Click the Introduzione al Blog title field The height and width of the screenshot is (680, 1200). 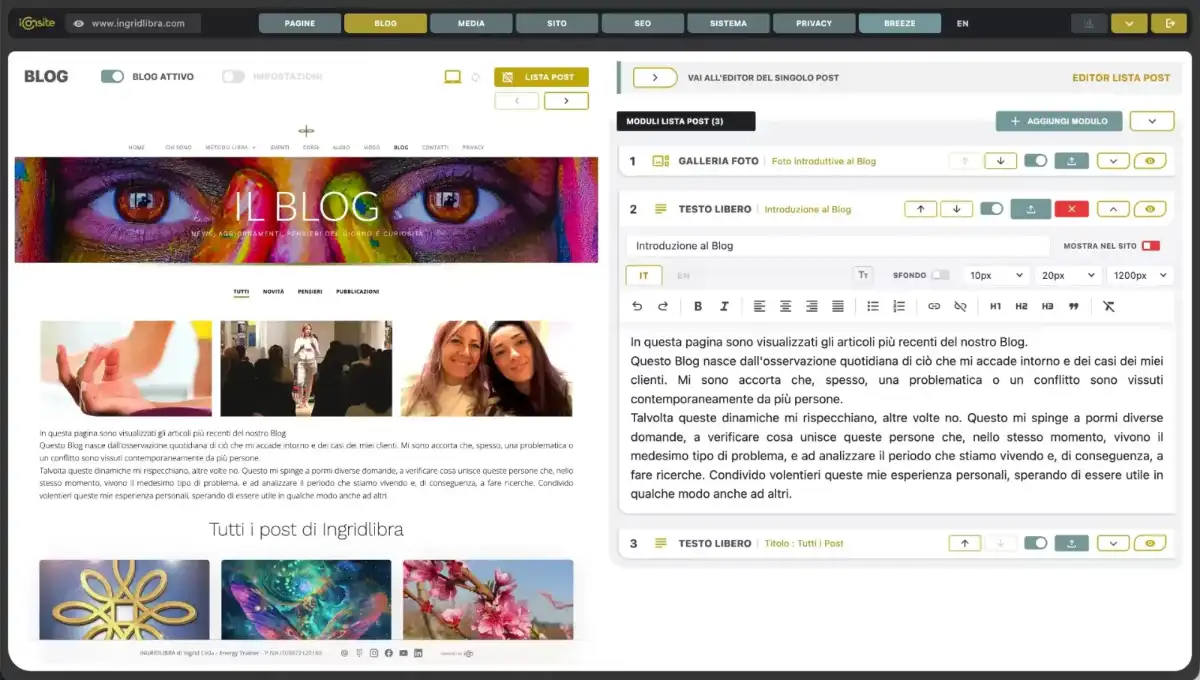838,245
